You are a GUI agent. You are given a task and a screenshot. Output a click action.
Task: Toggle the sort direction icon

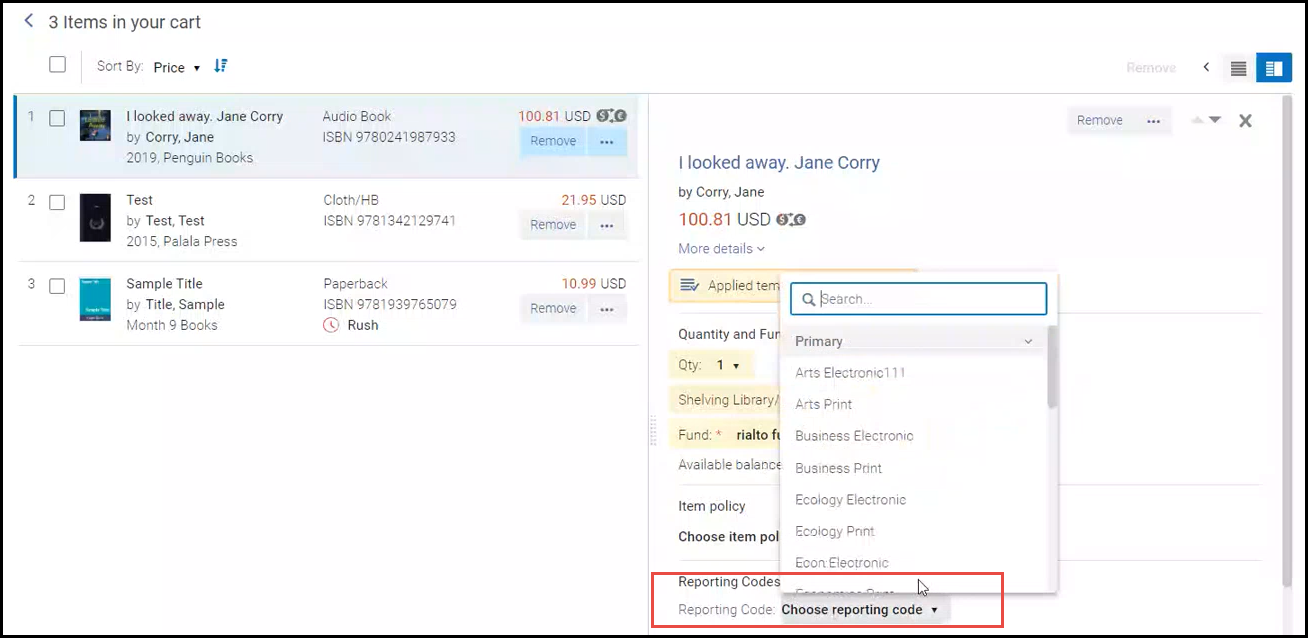(x=221, y=66)
